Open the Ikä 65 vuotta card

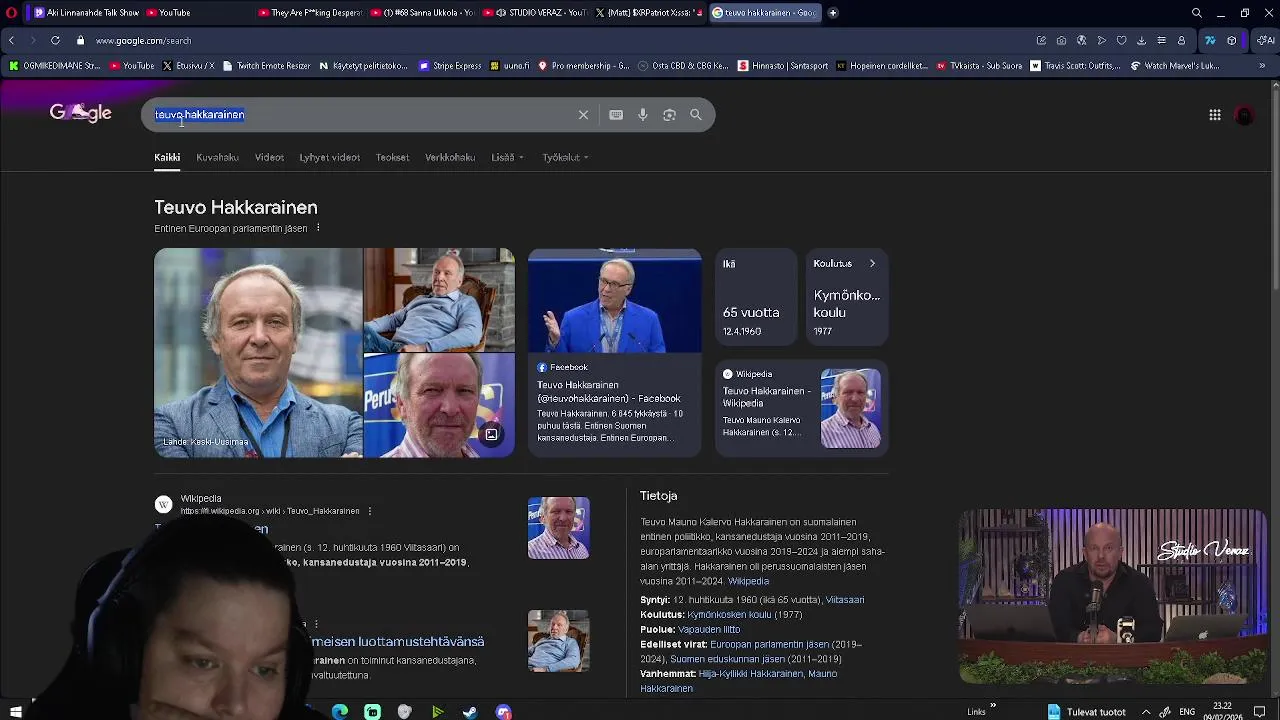(755, 297)
